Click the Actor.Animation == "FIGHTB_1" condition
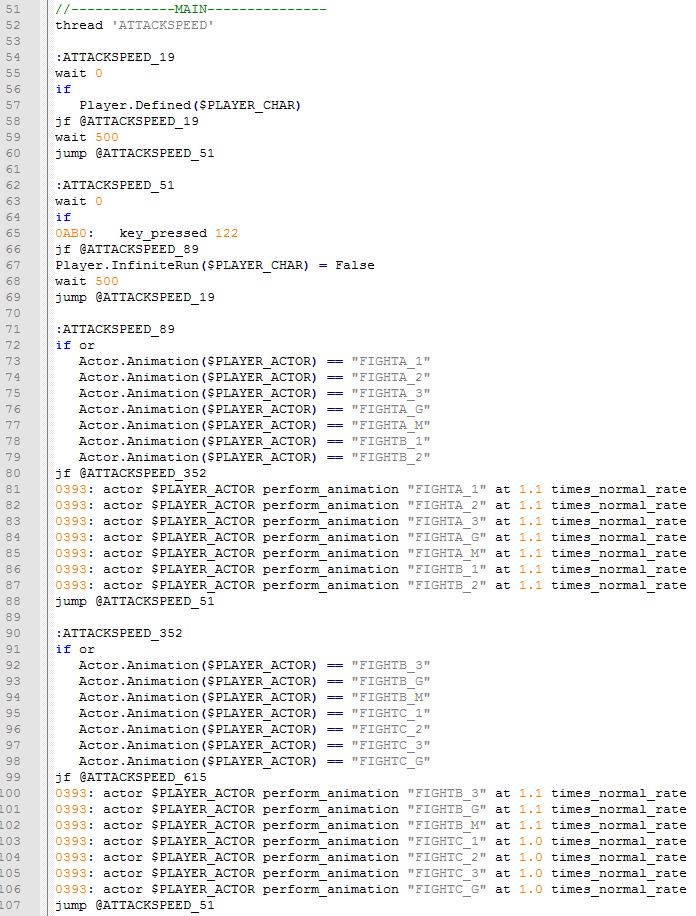Screen dimensions: 696x916 coord(255,442)
